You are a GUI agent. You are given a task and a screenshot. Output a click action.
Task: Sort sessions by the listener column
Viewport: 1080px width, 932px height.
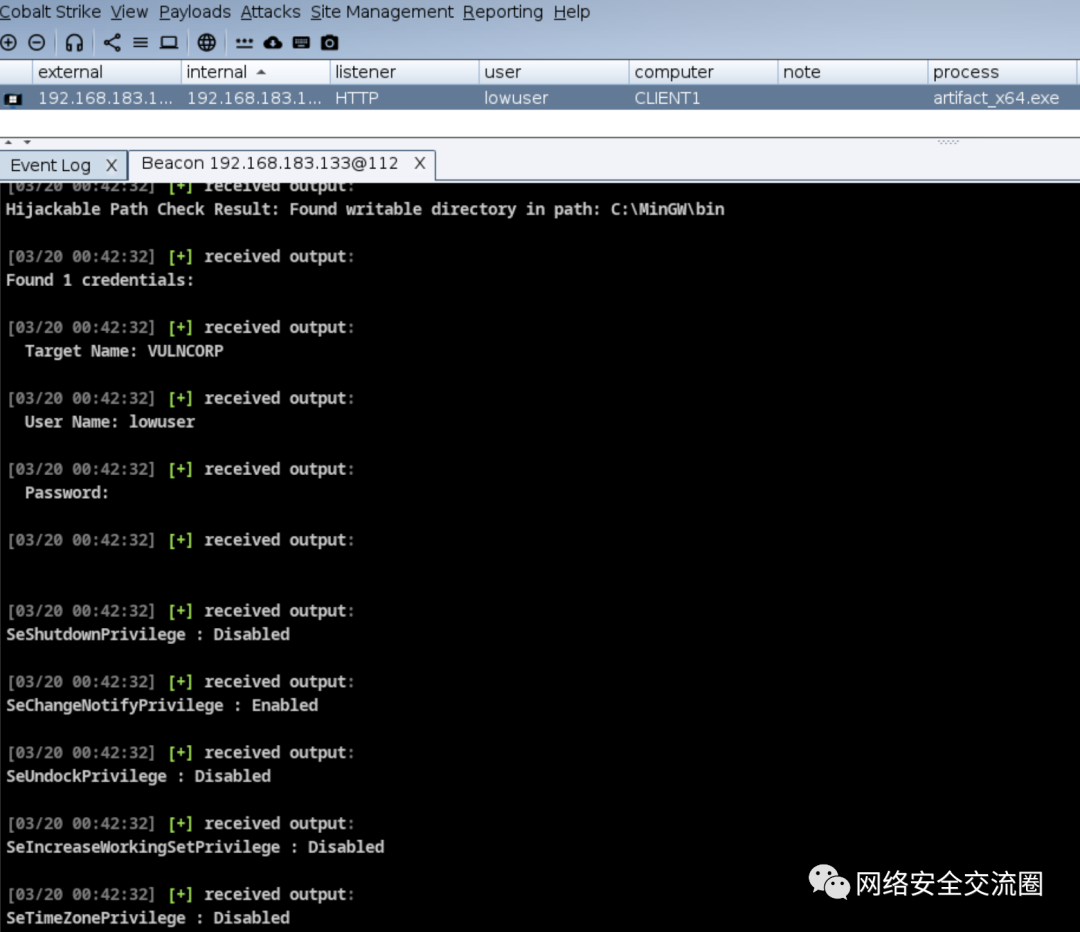coord(404,72)
